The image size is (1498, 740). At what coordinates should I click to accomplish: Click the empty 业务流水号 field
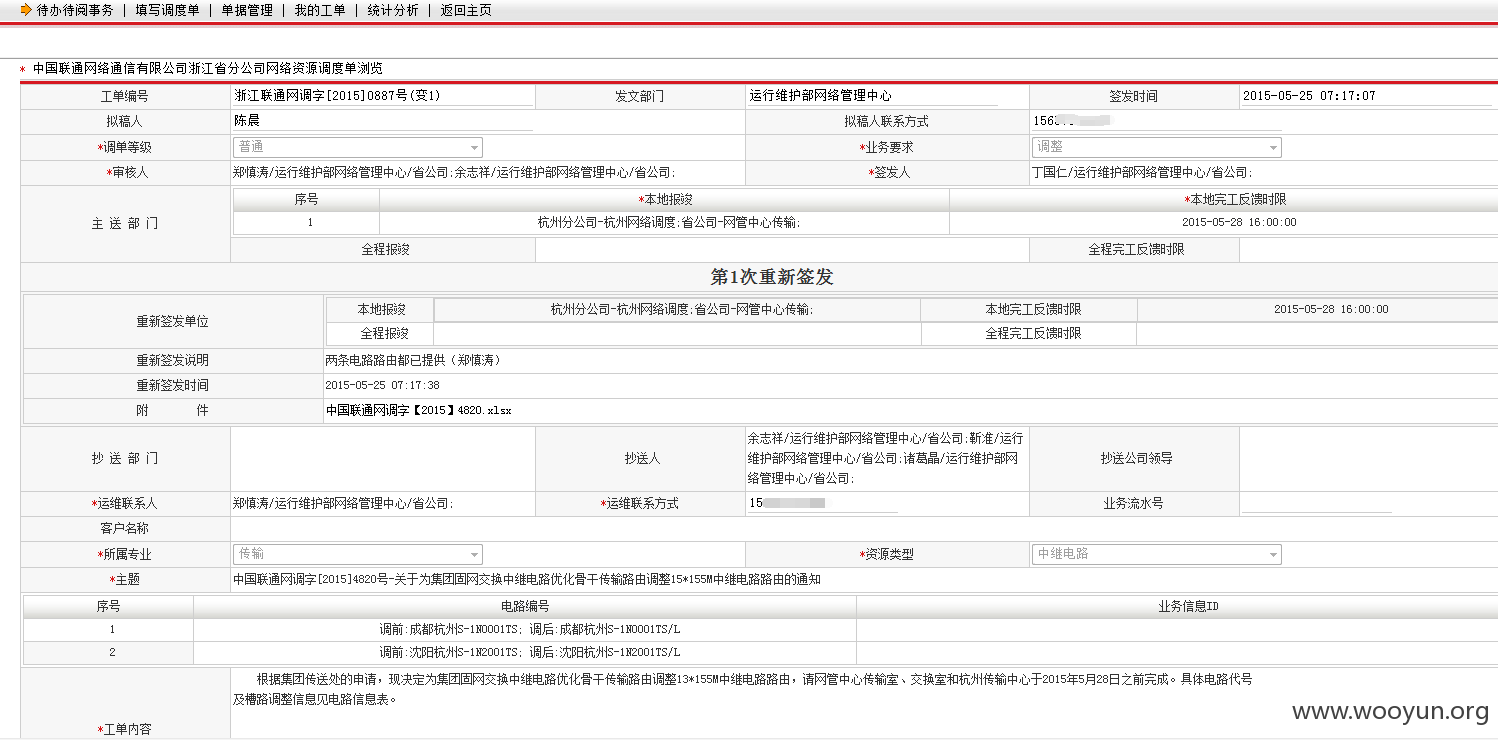click(x=1316, y=504)
